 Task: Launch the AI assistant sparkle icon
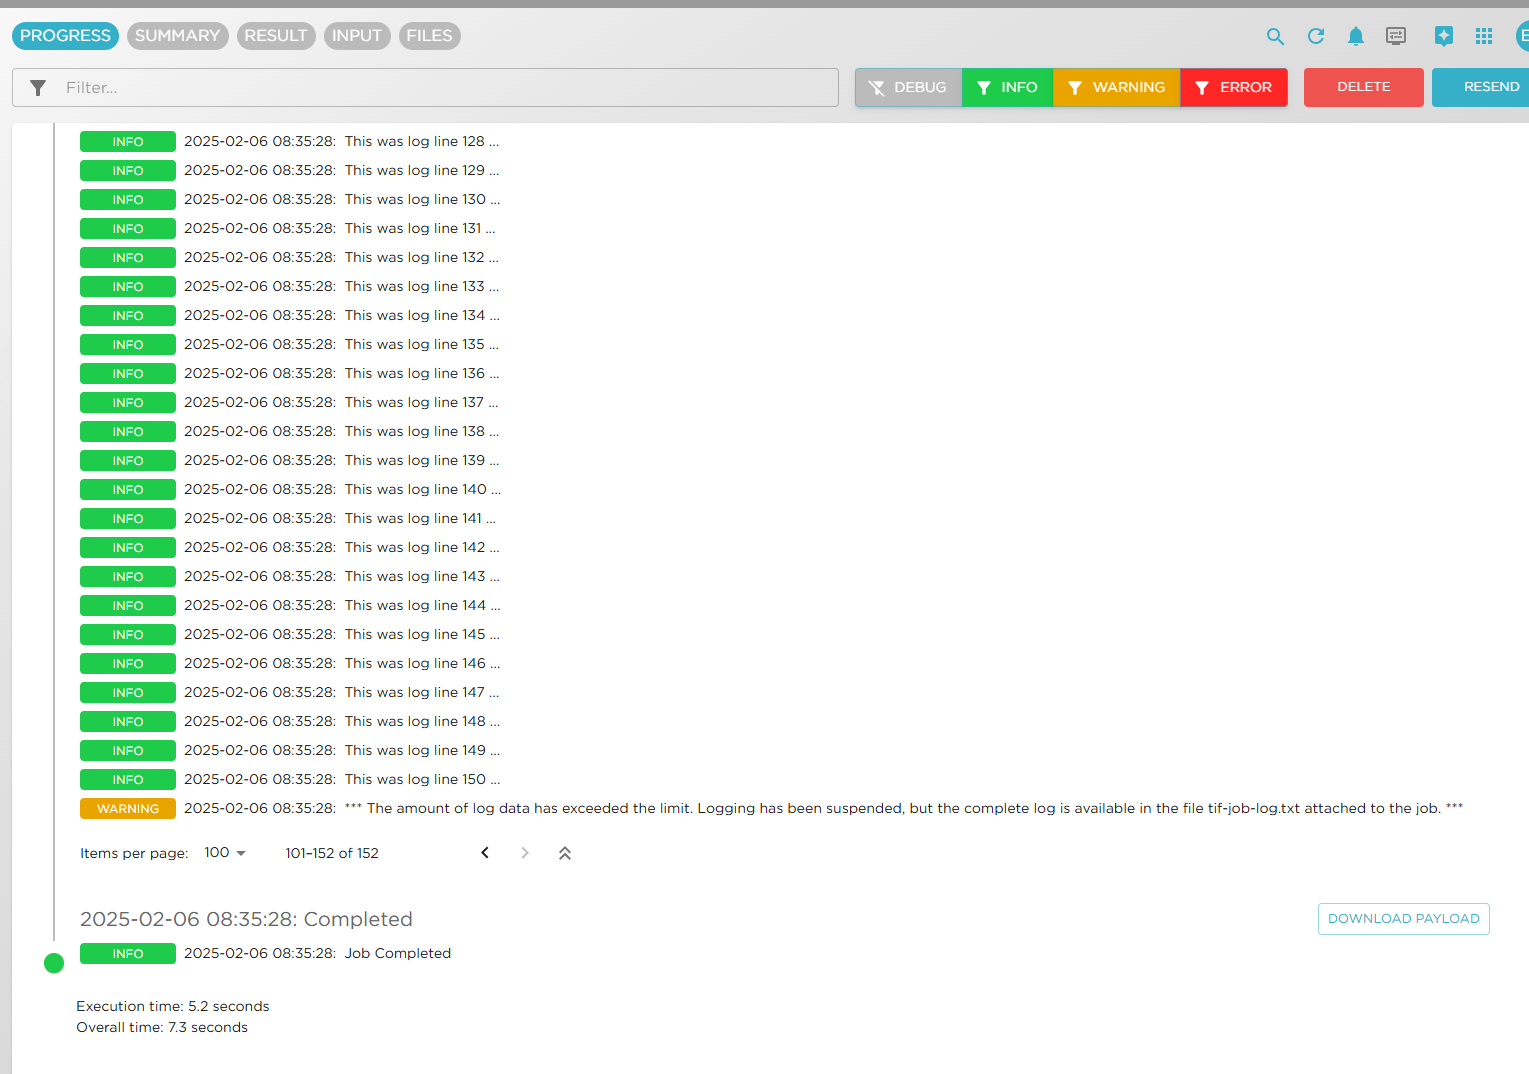tap(1444, 36)
